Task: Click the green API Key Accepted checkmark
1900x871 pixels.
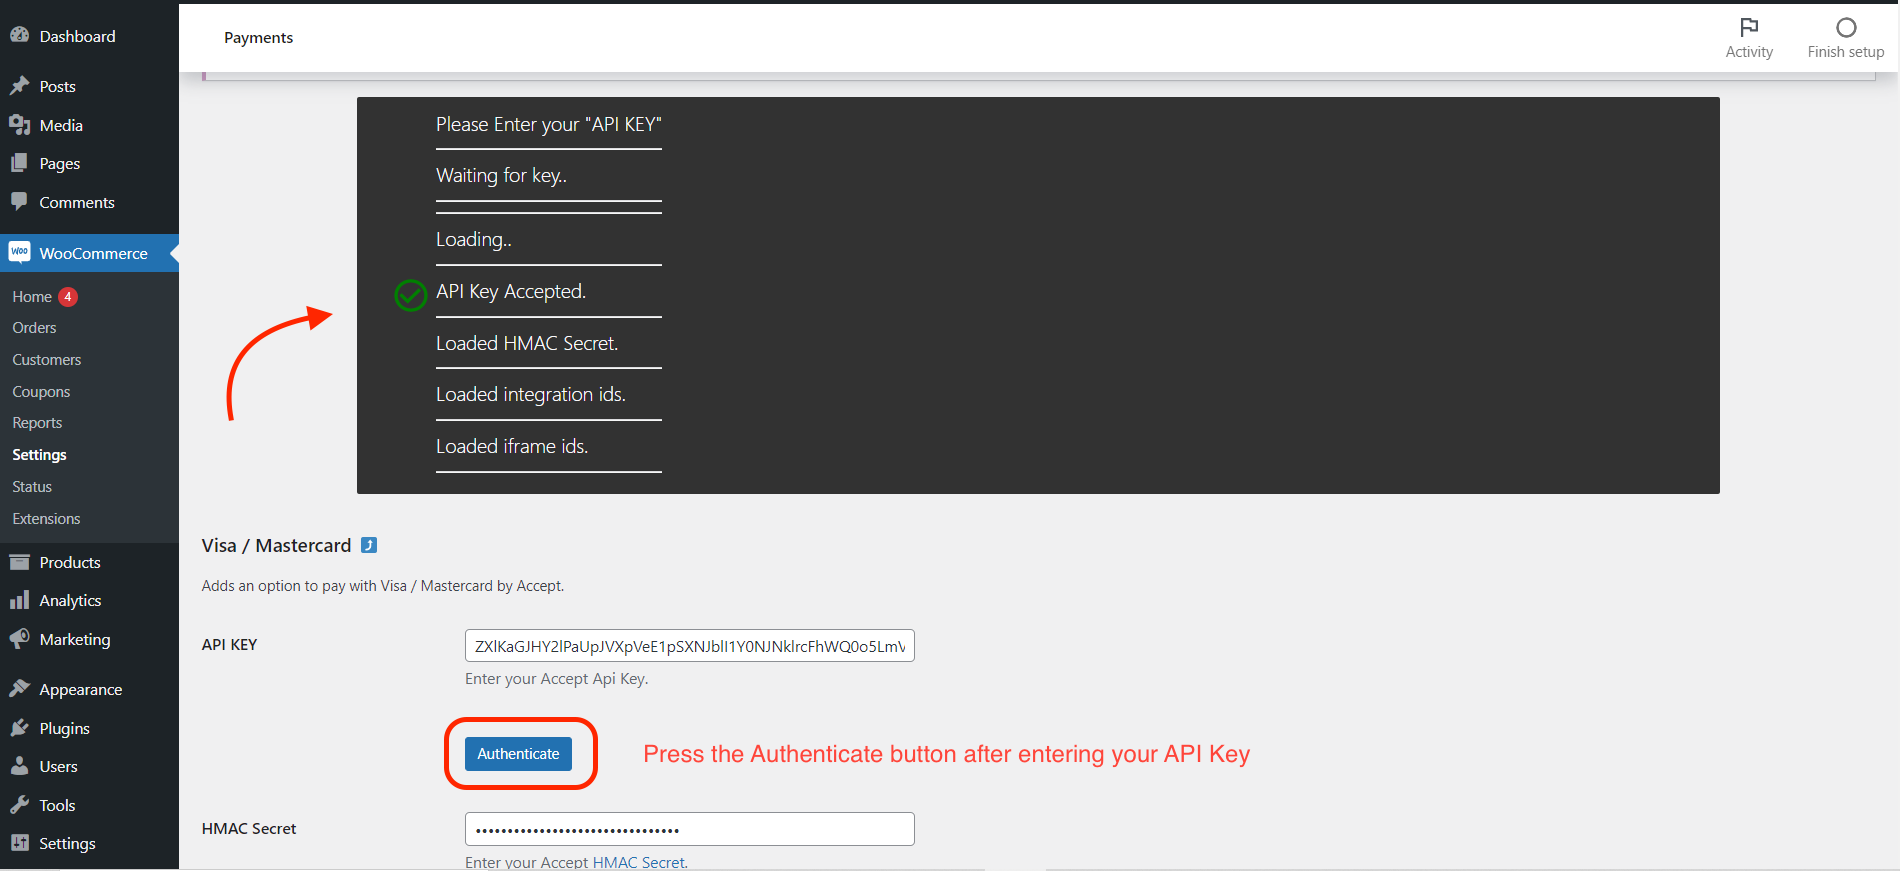Action: [x=411, y=295]
